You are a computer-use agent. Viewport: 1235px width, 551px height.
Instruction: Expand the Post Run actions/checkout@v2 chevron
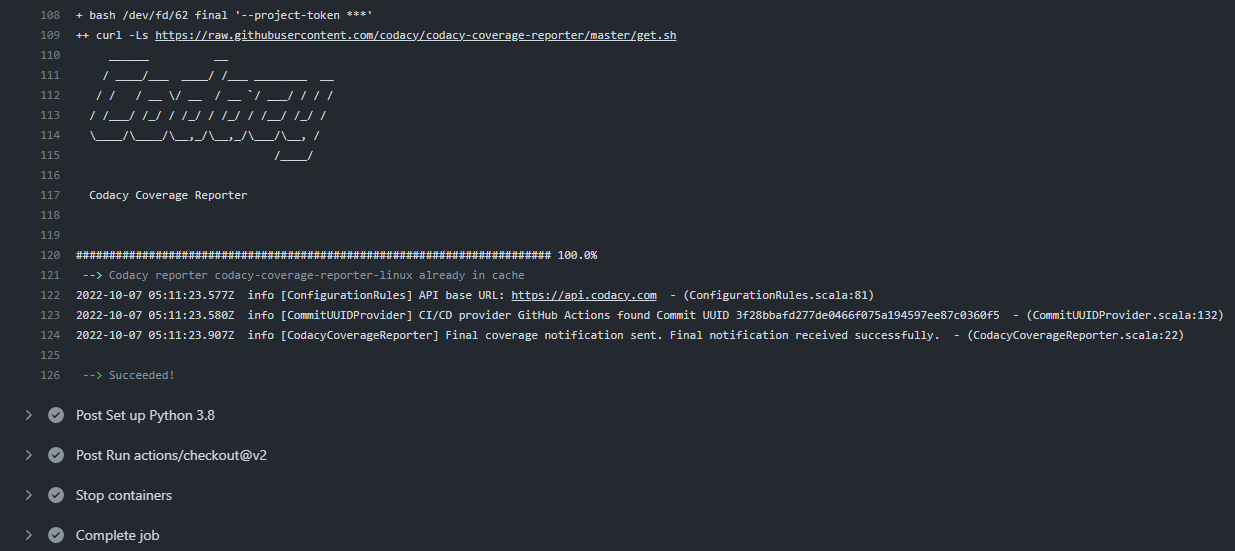pos(29,455)
